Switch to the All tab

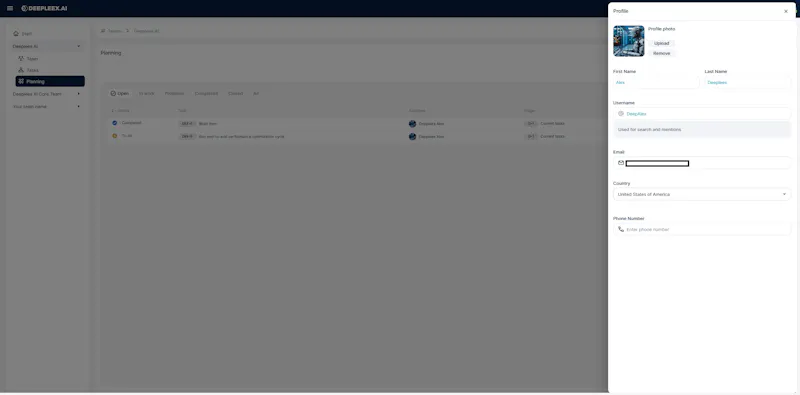(256, 93)
